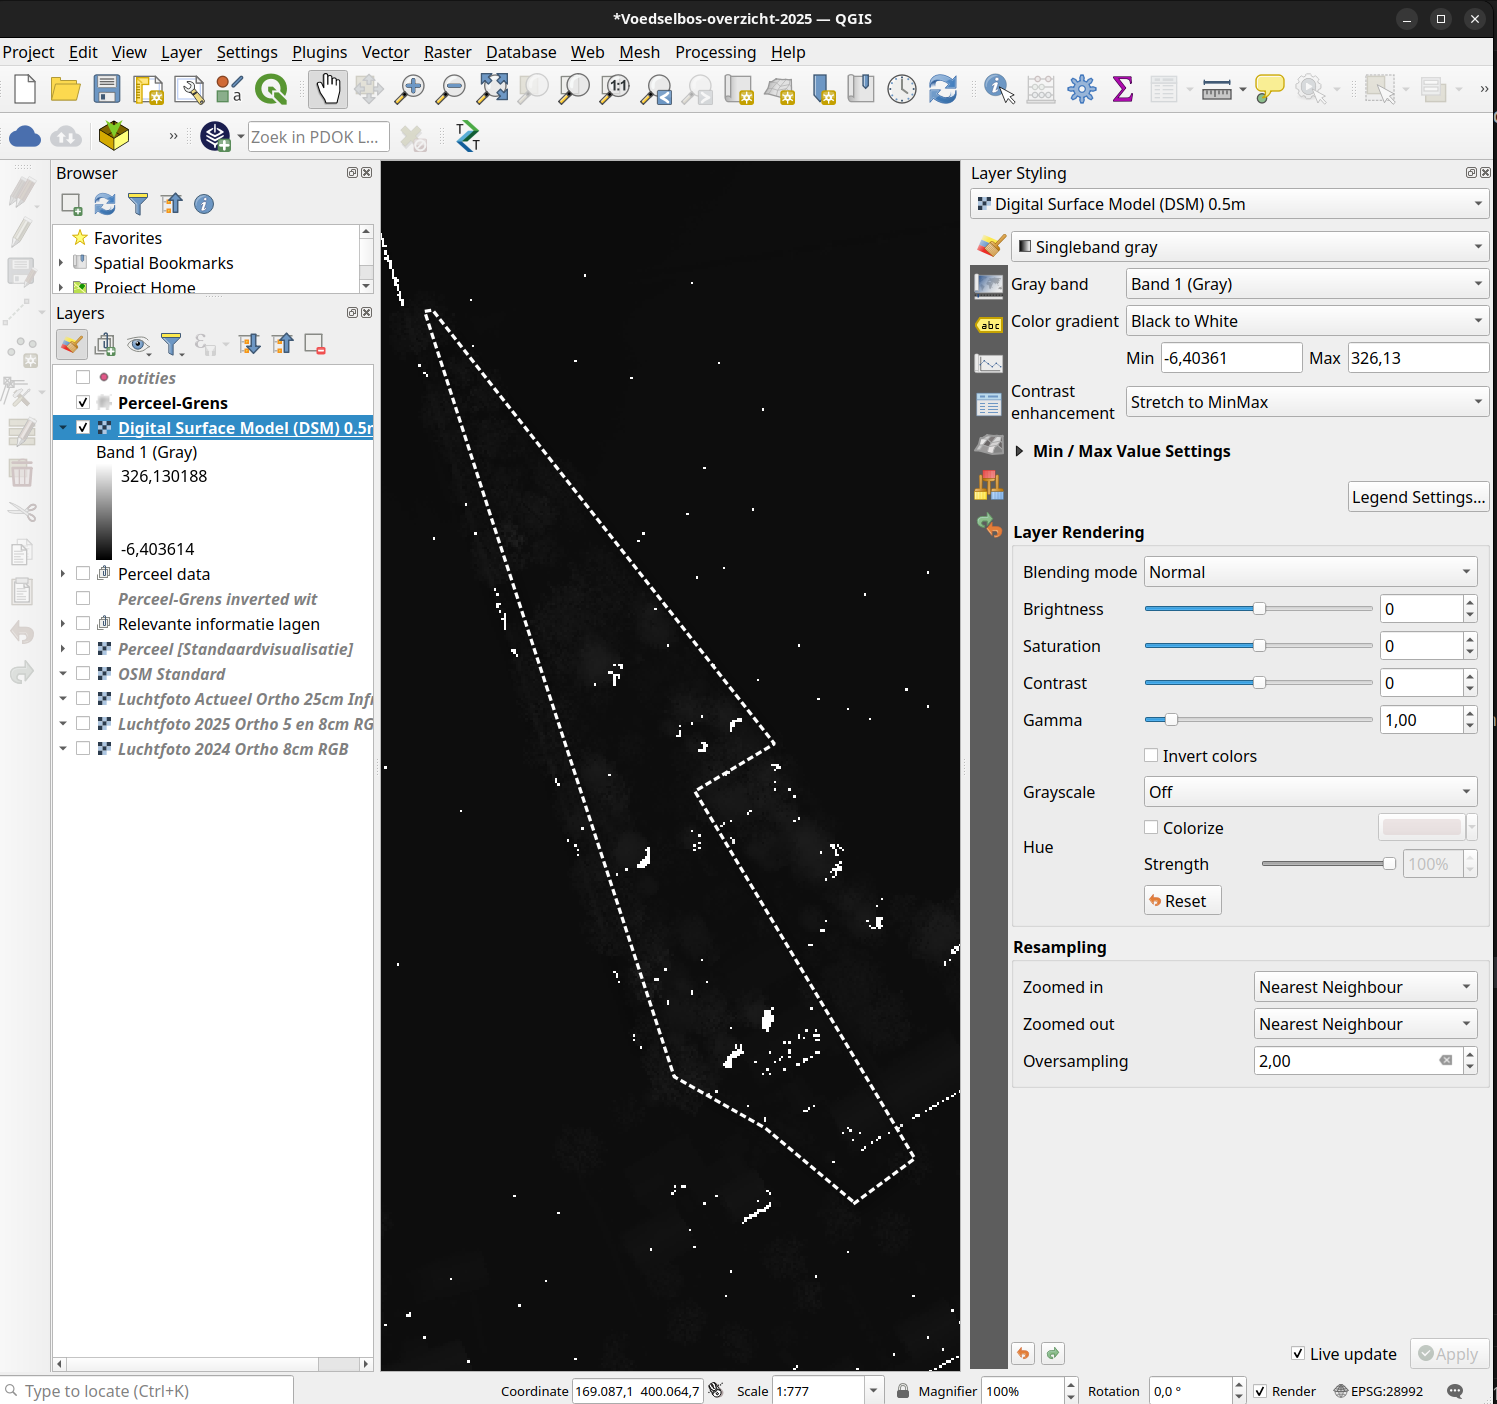This screenshot has height=1404, width=1497.
Task: Click the Save Project toolbar icon
Action: (107, 89)
